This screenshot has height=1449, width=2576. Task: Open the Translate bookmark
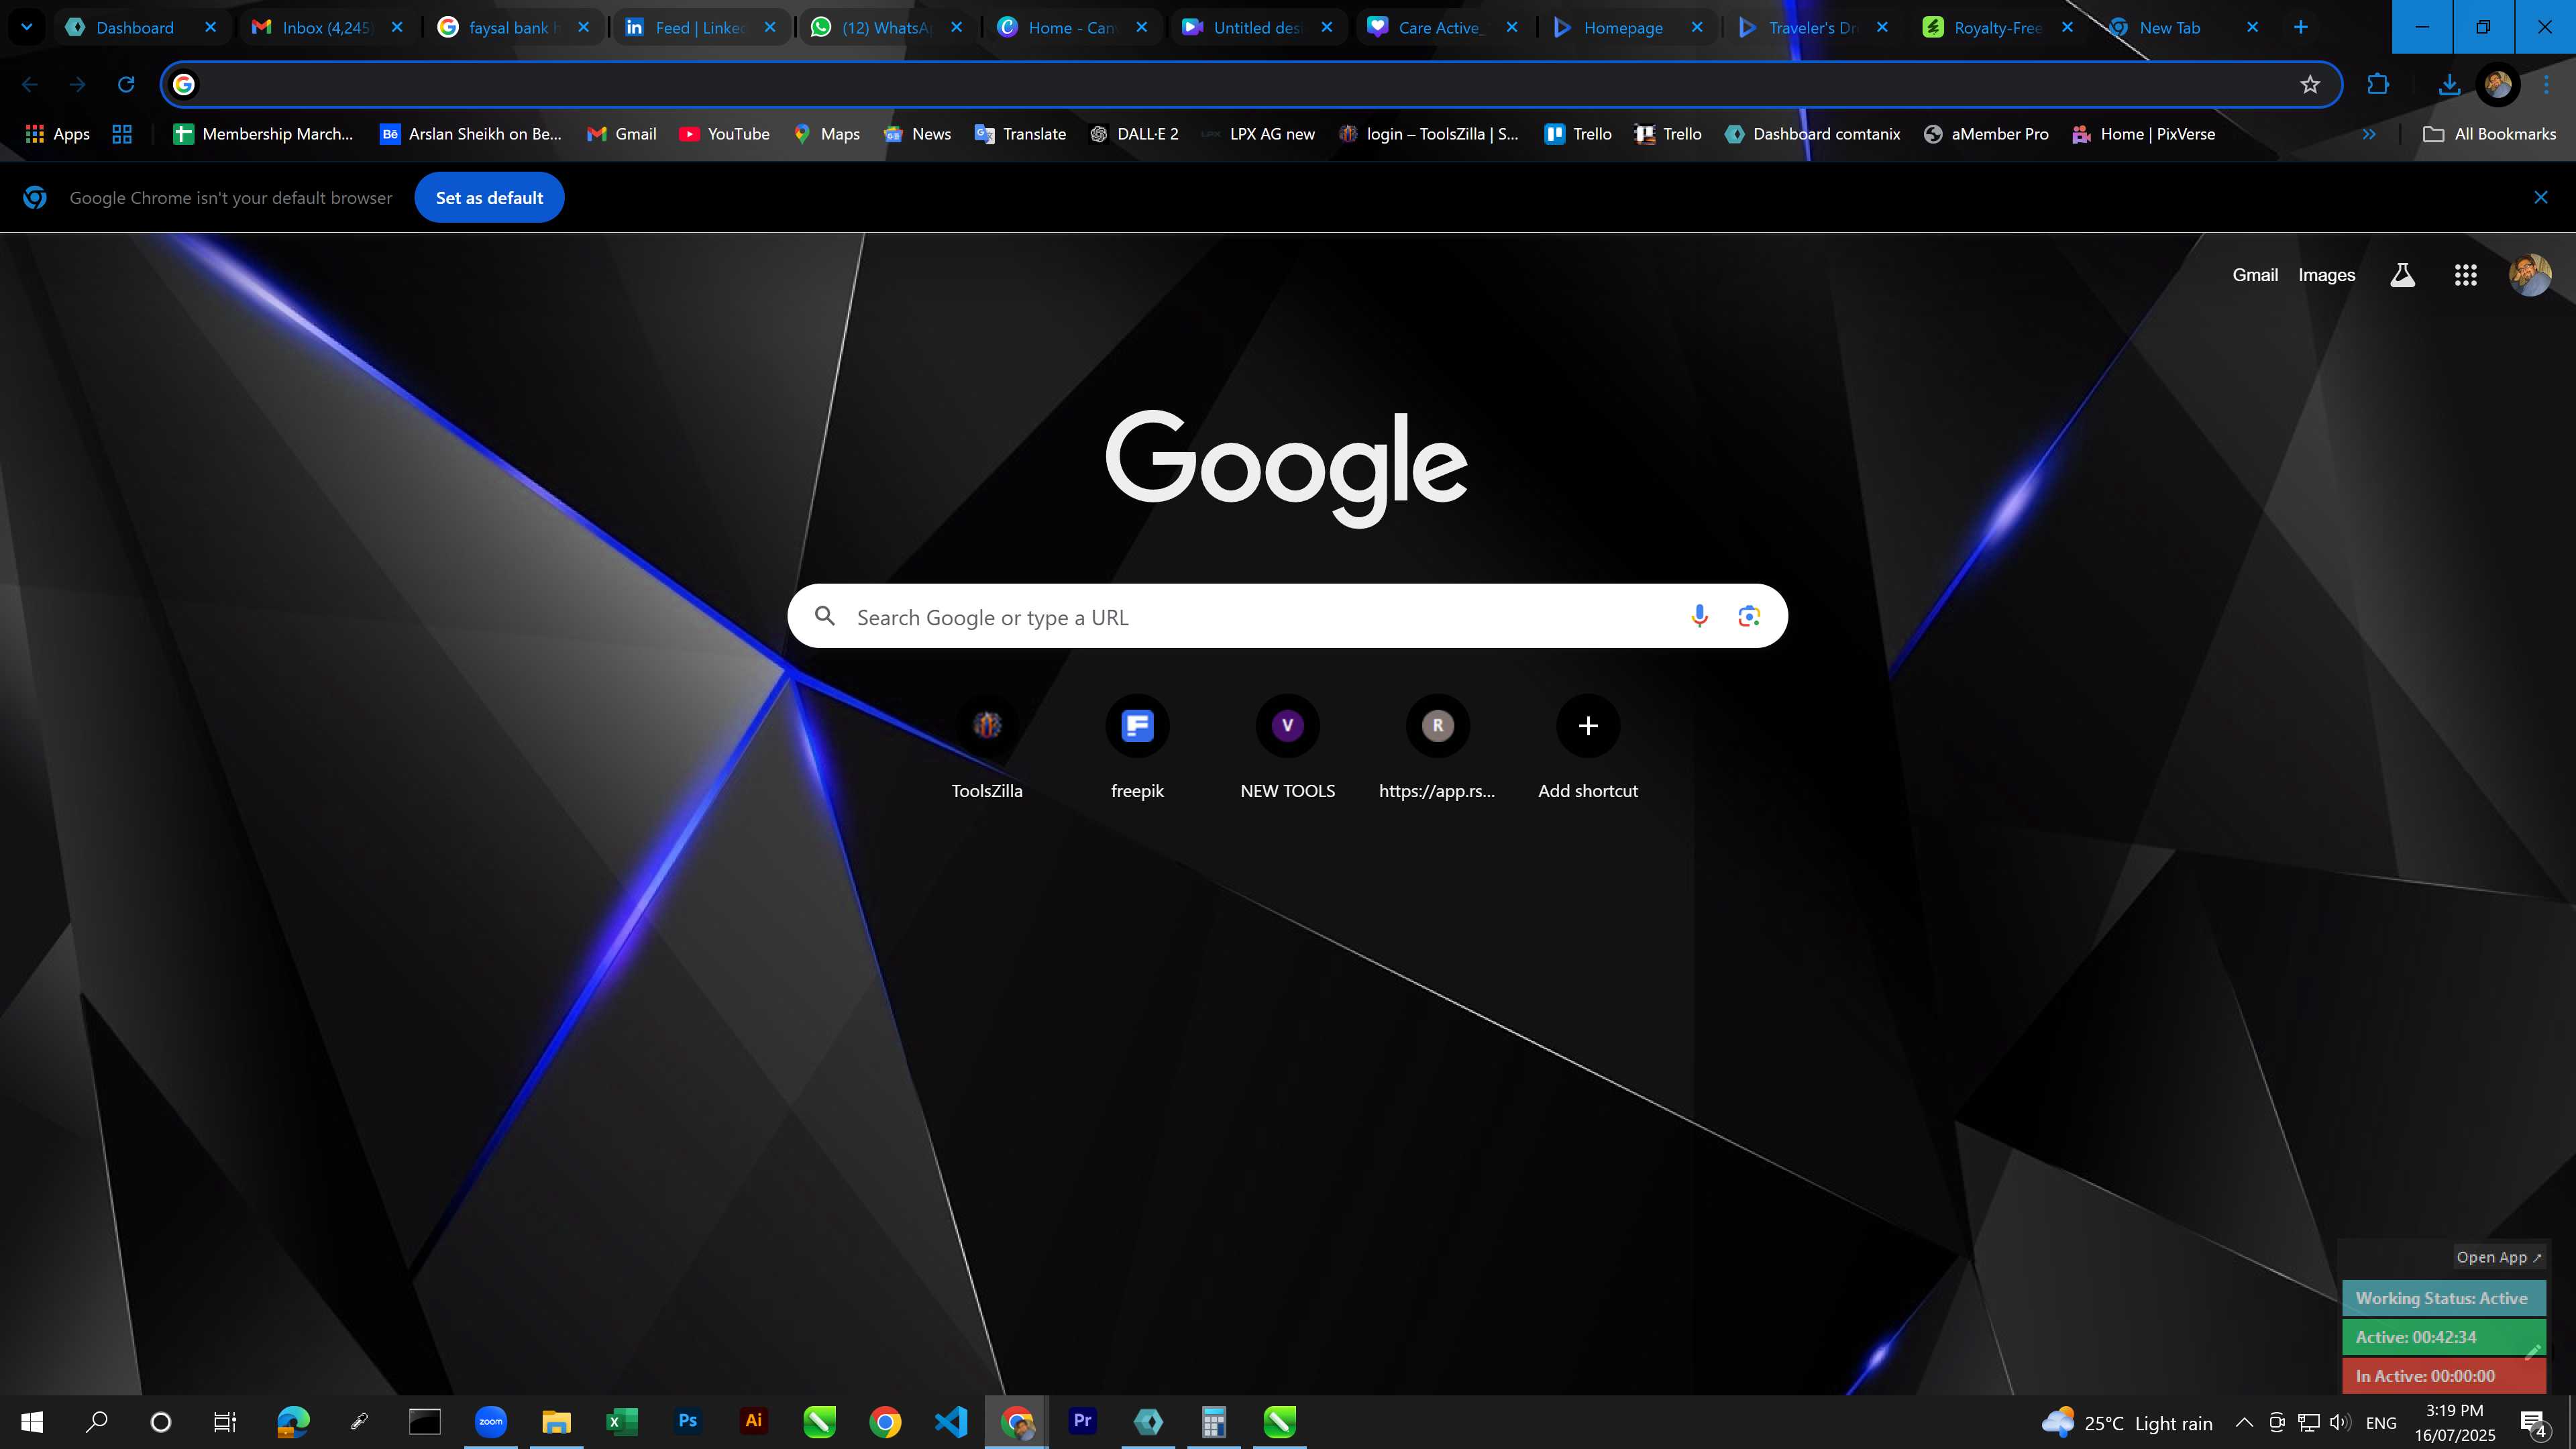(x=1020, y=134)
